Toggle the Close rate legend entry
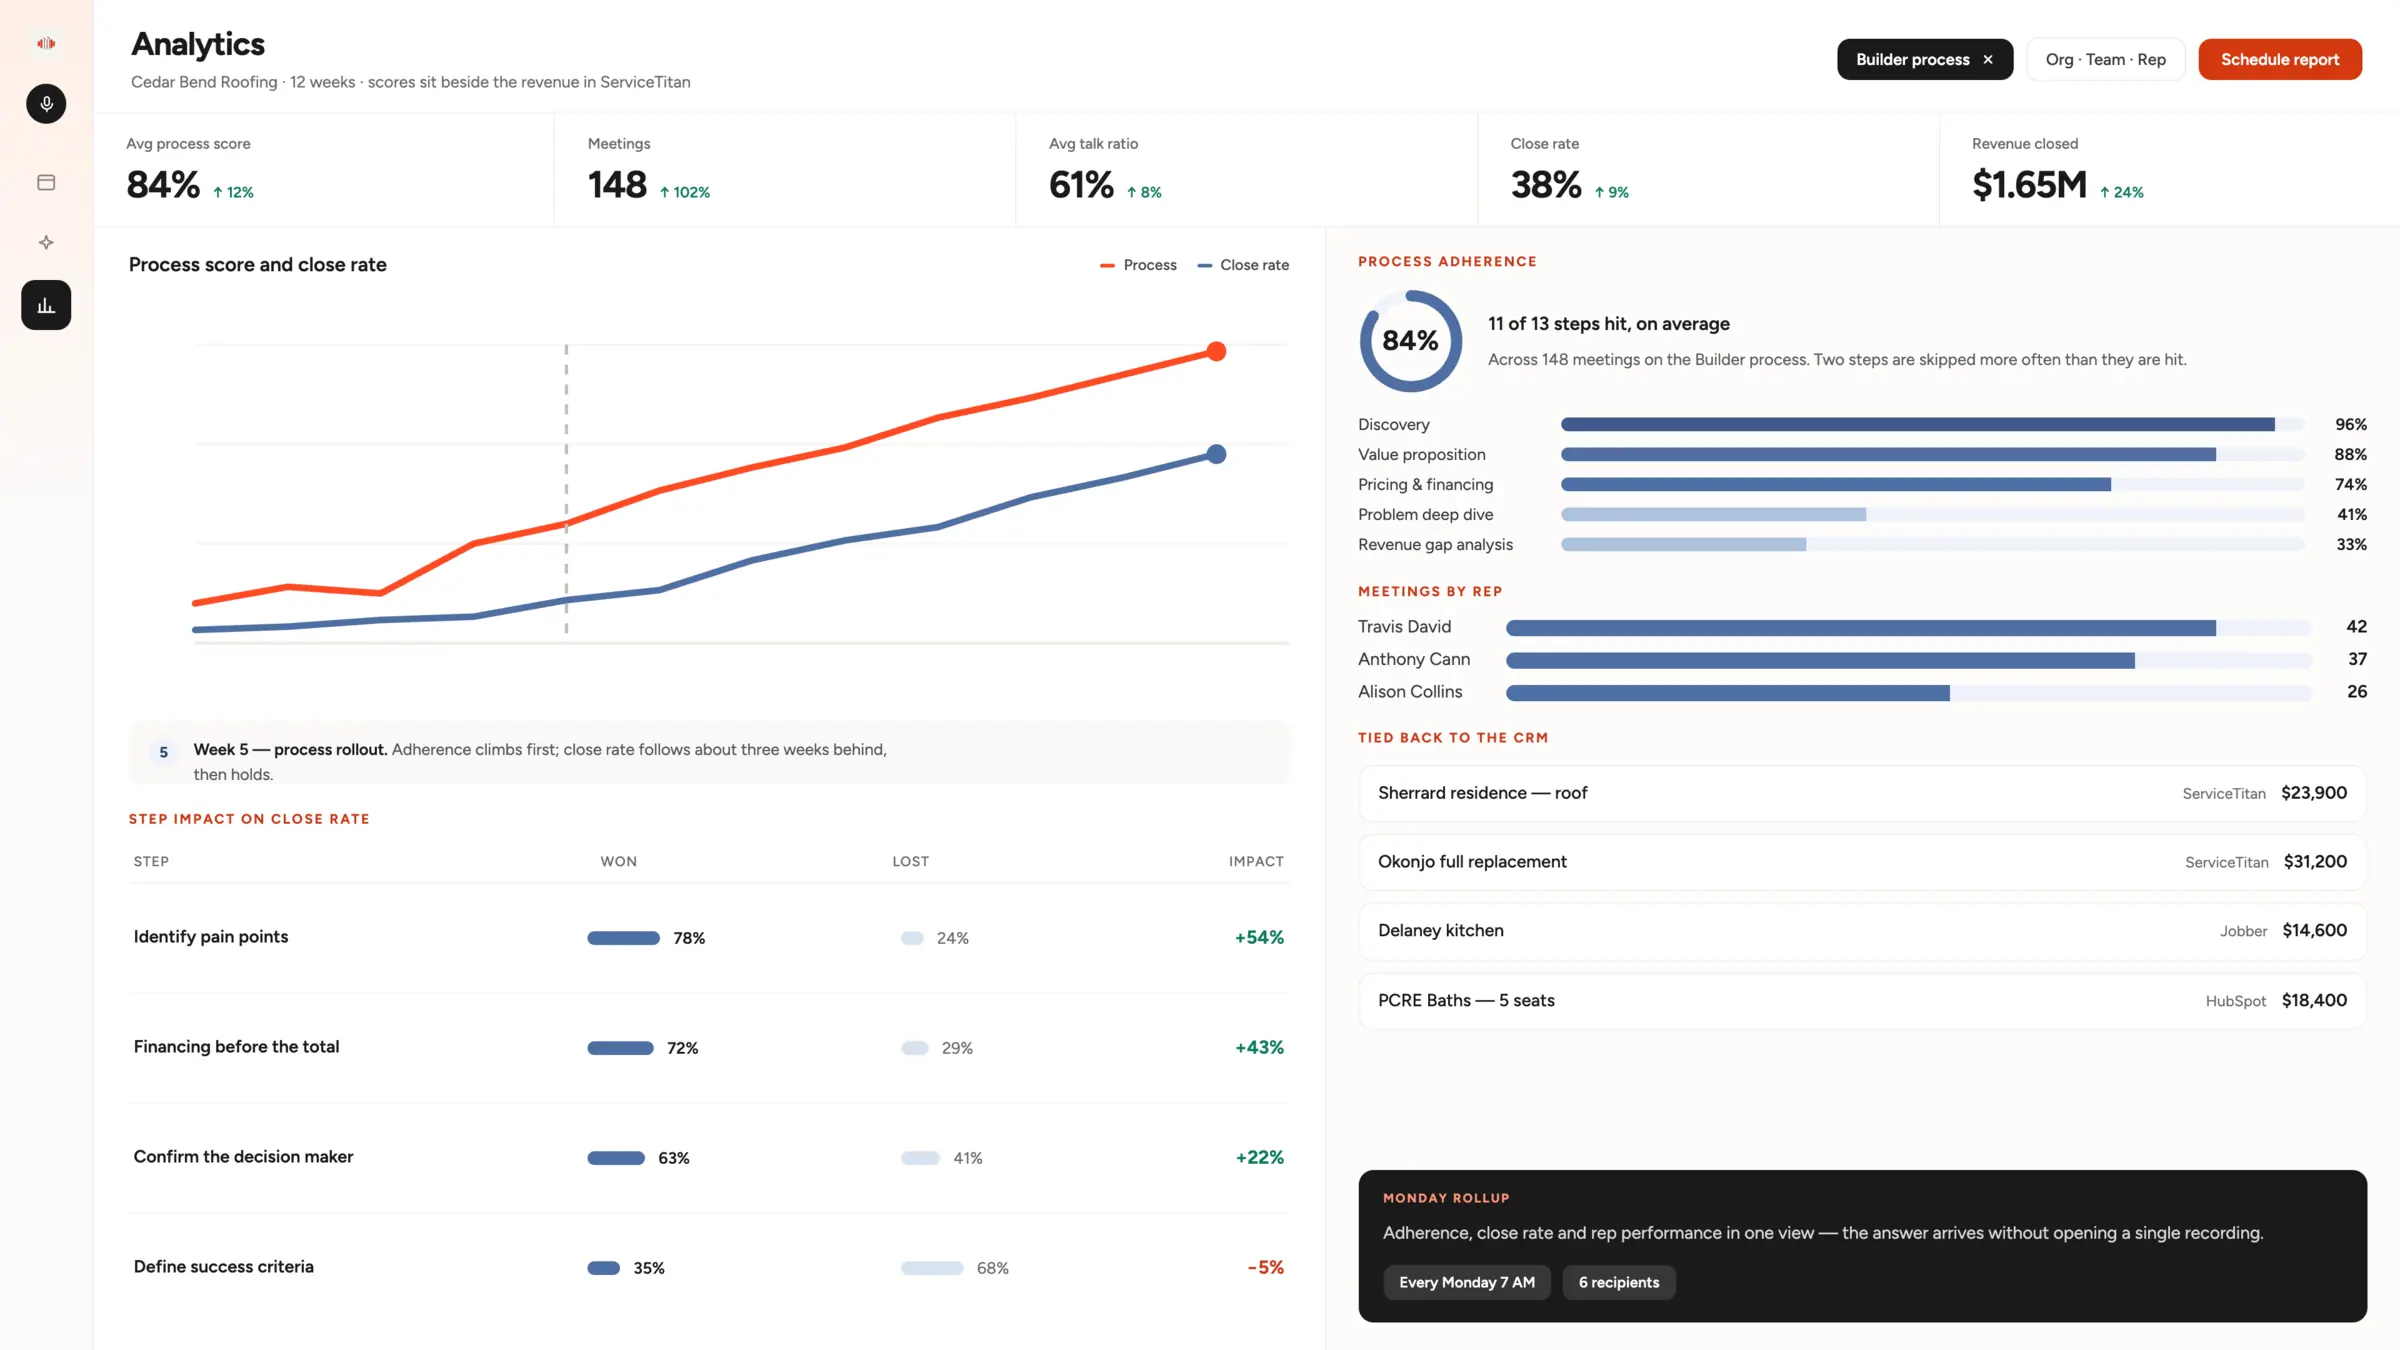Image resolution: width=2400 pixels, height=1350 pixels. pyautogui.click(x=1243, y=265)
